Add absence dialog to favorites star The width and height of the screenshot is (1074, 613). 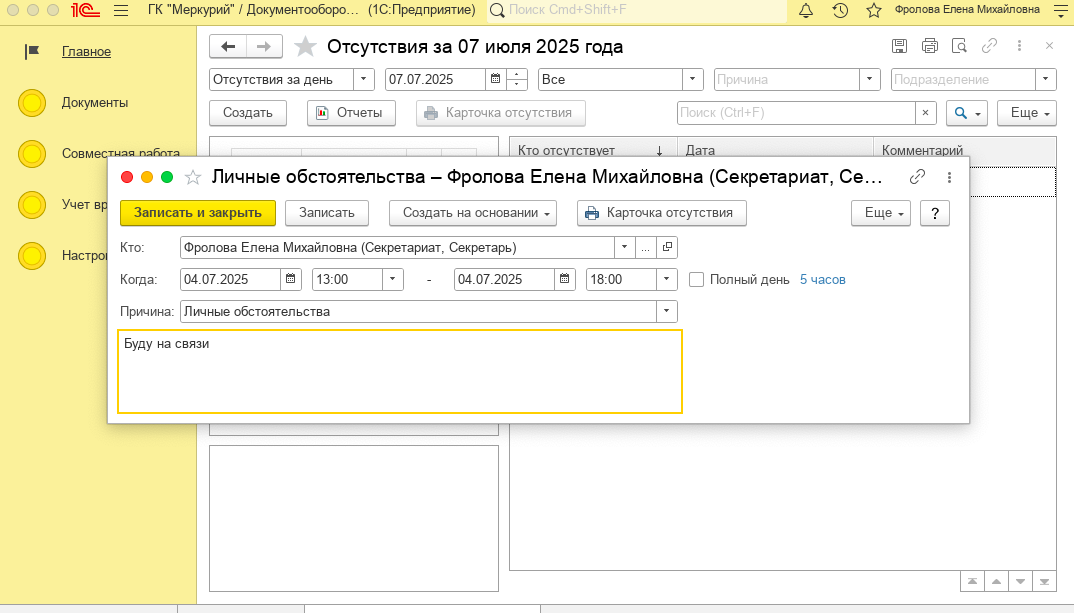point(193,177)
